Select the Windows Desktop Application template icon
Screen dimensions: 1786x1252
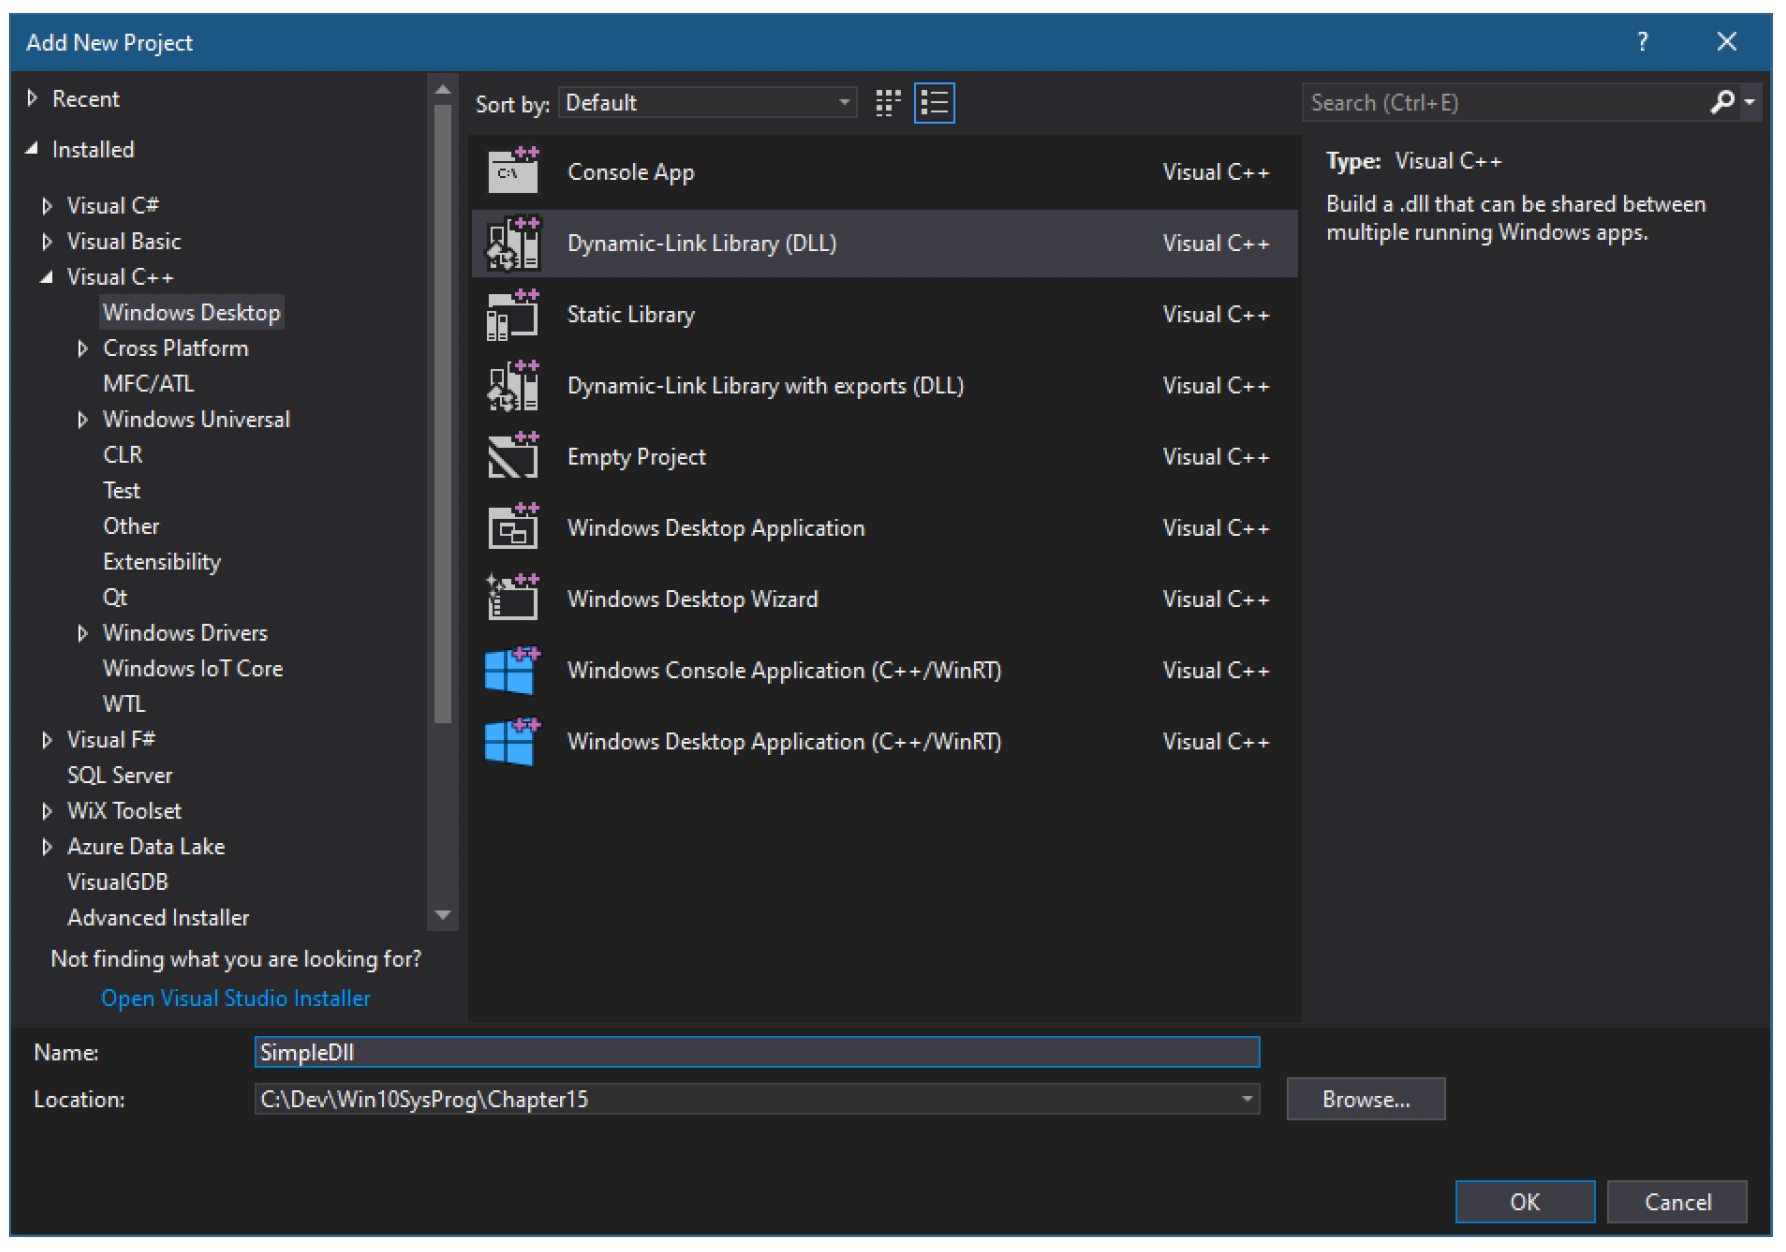point(513,527)
